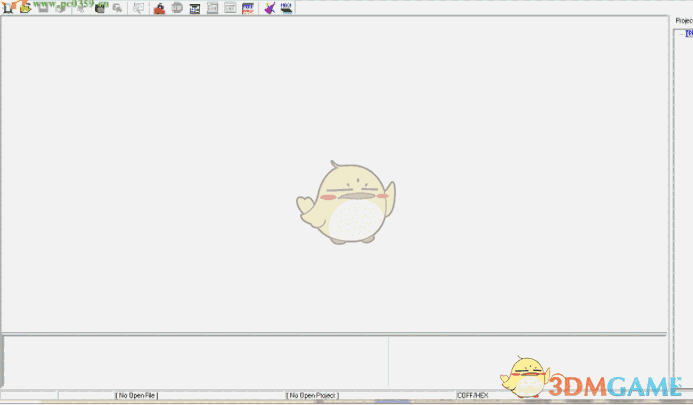Viewport: 693px width, 405px height.
Task: Click the New file toolbar icon
Action: (x=8, y=8)
